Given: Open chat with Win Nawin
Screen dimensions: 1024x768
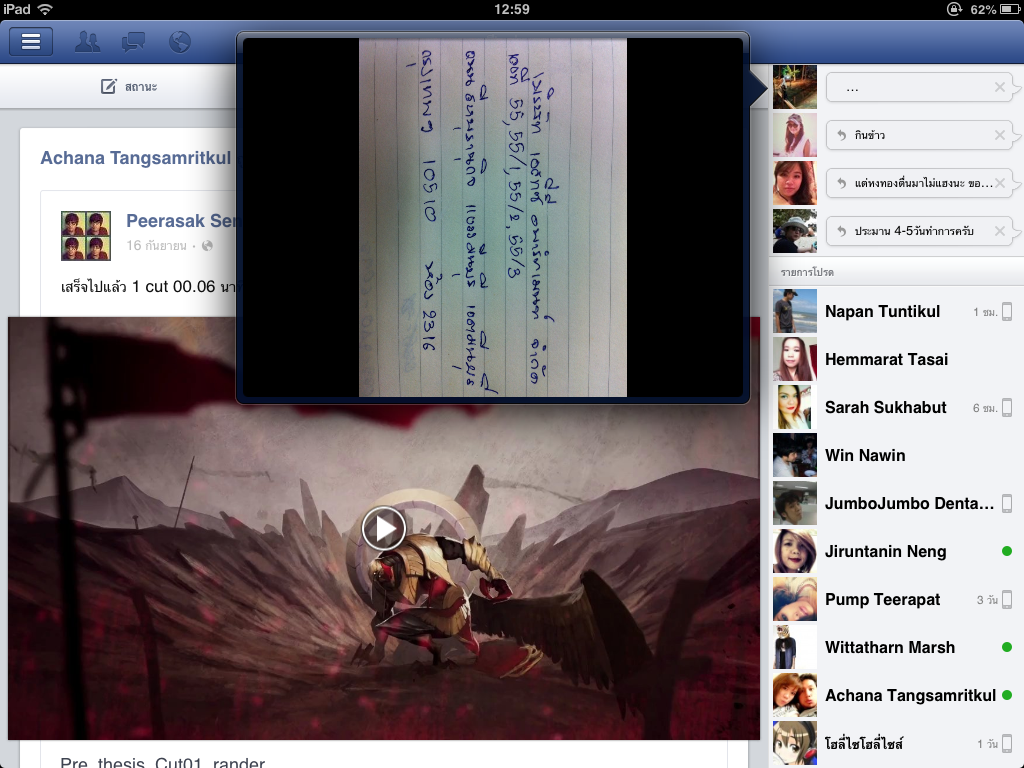Looking at the screenshot, I should [x=896, y=455].
